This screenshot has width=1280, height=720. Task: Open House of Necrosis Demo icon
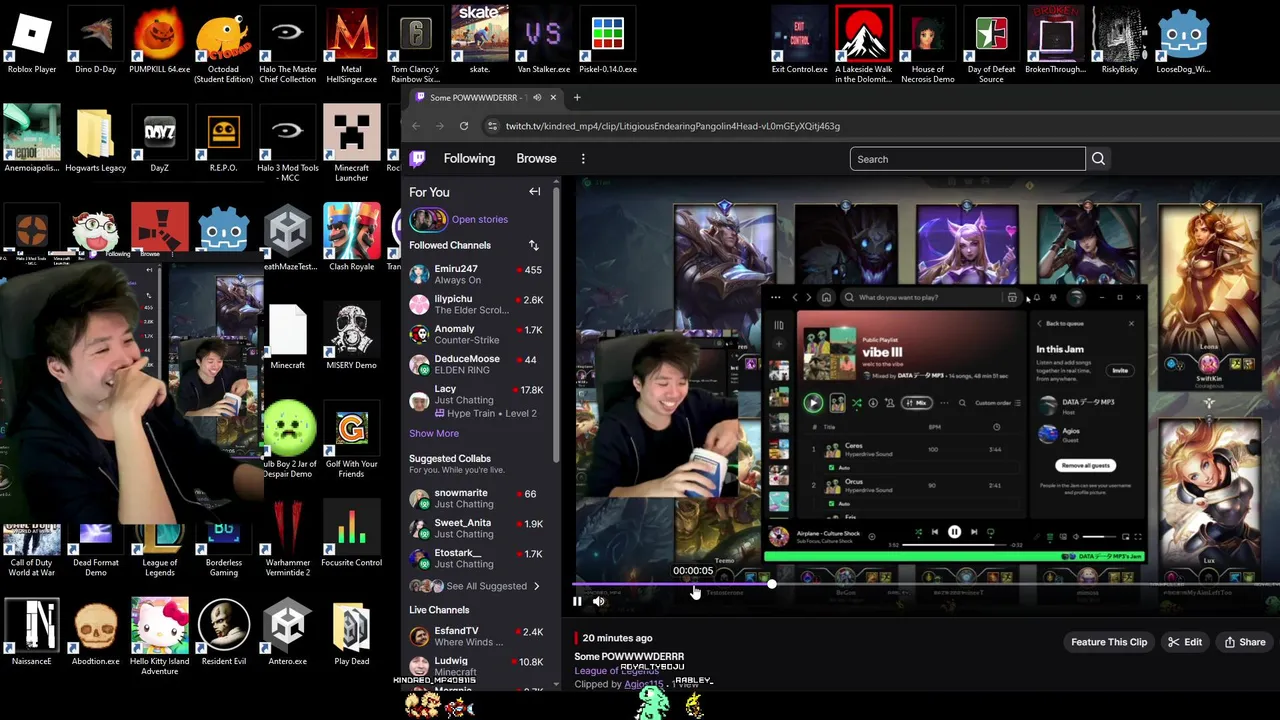click(927, 45)
